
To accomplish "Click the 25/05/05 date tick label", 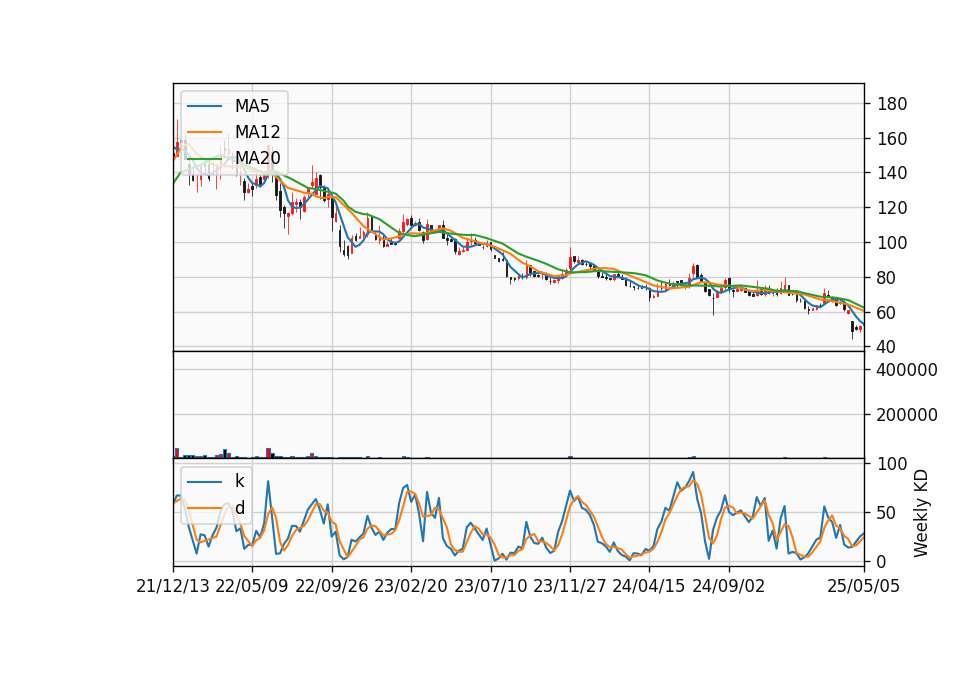I will 864,586.
